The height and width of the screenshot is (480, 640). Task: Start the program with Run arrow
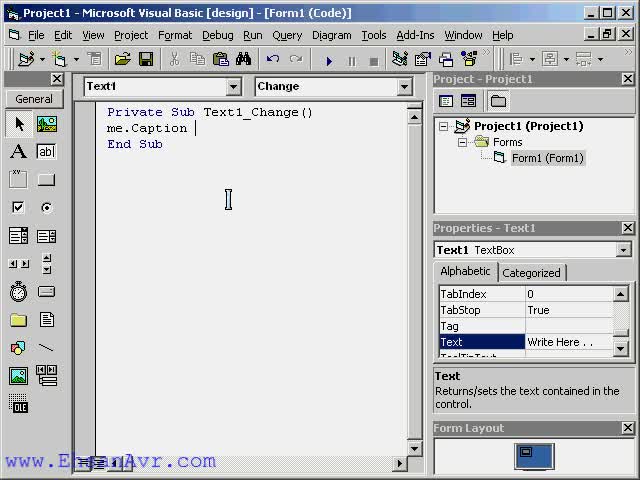329,61
